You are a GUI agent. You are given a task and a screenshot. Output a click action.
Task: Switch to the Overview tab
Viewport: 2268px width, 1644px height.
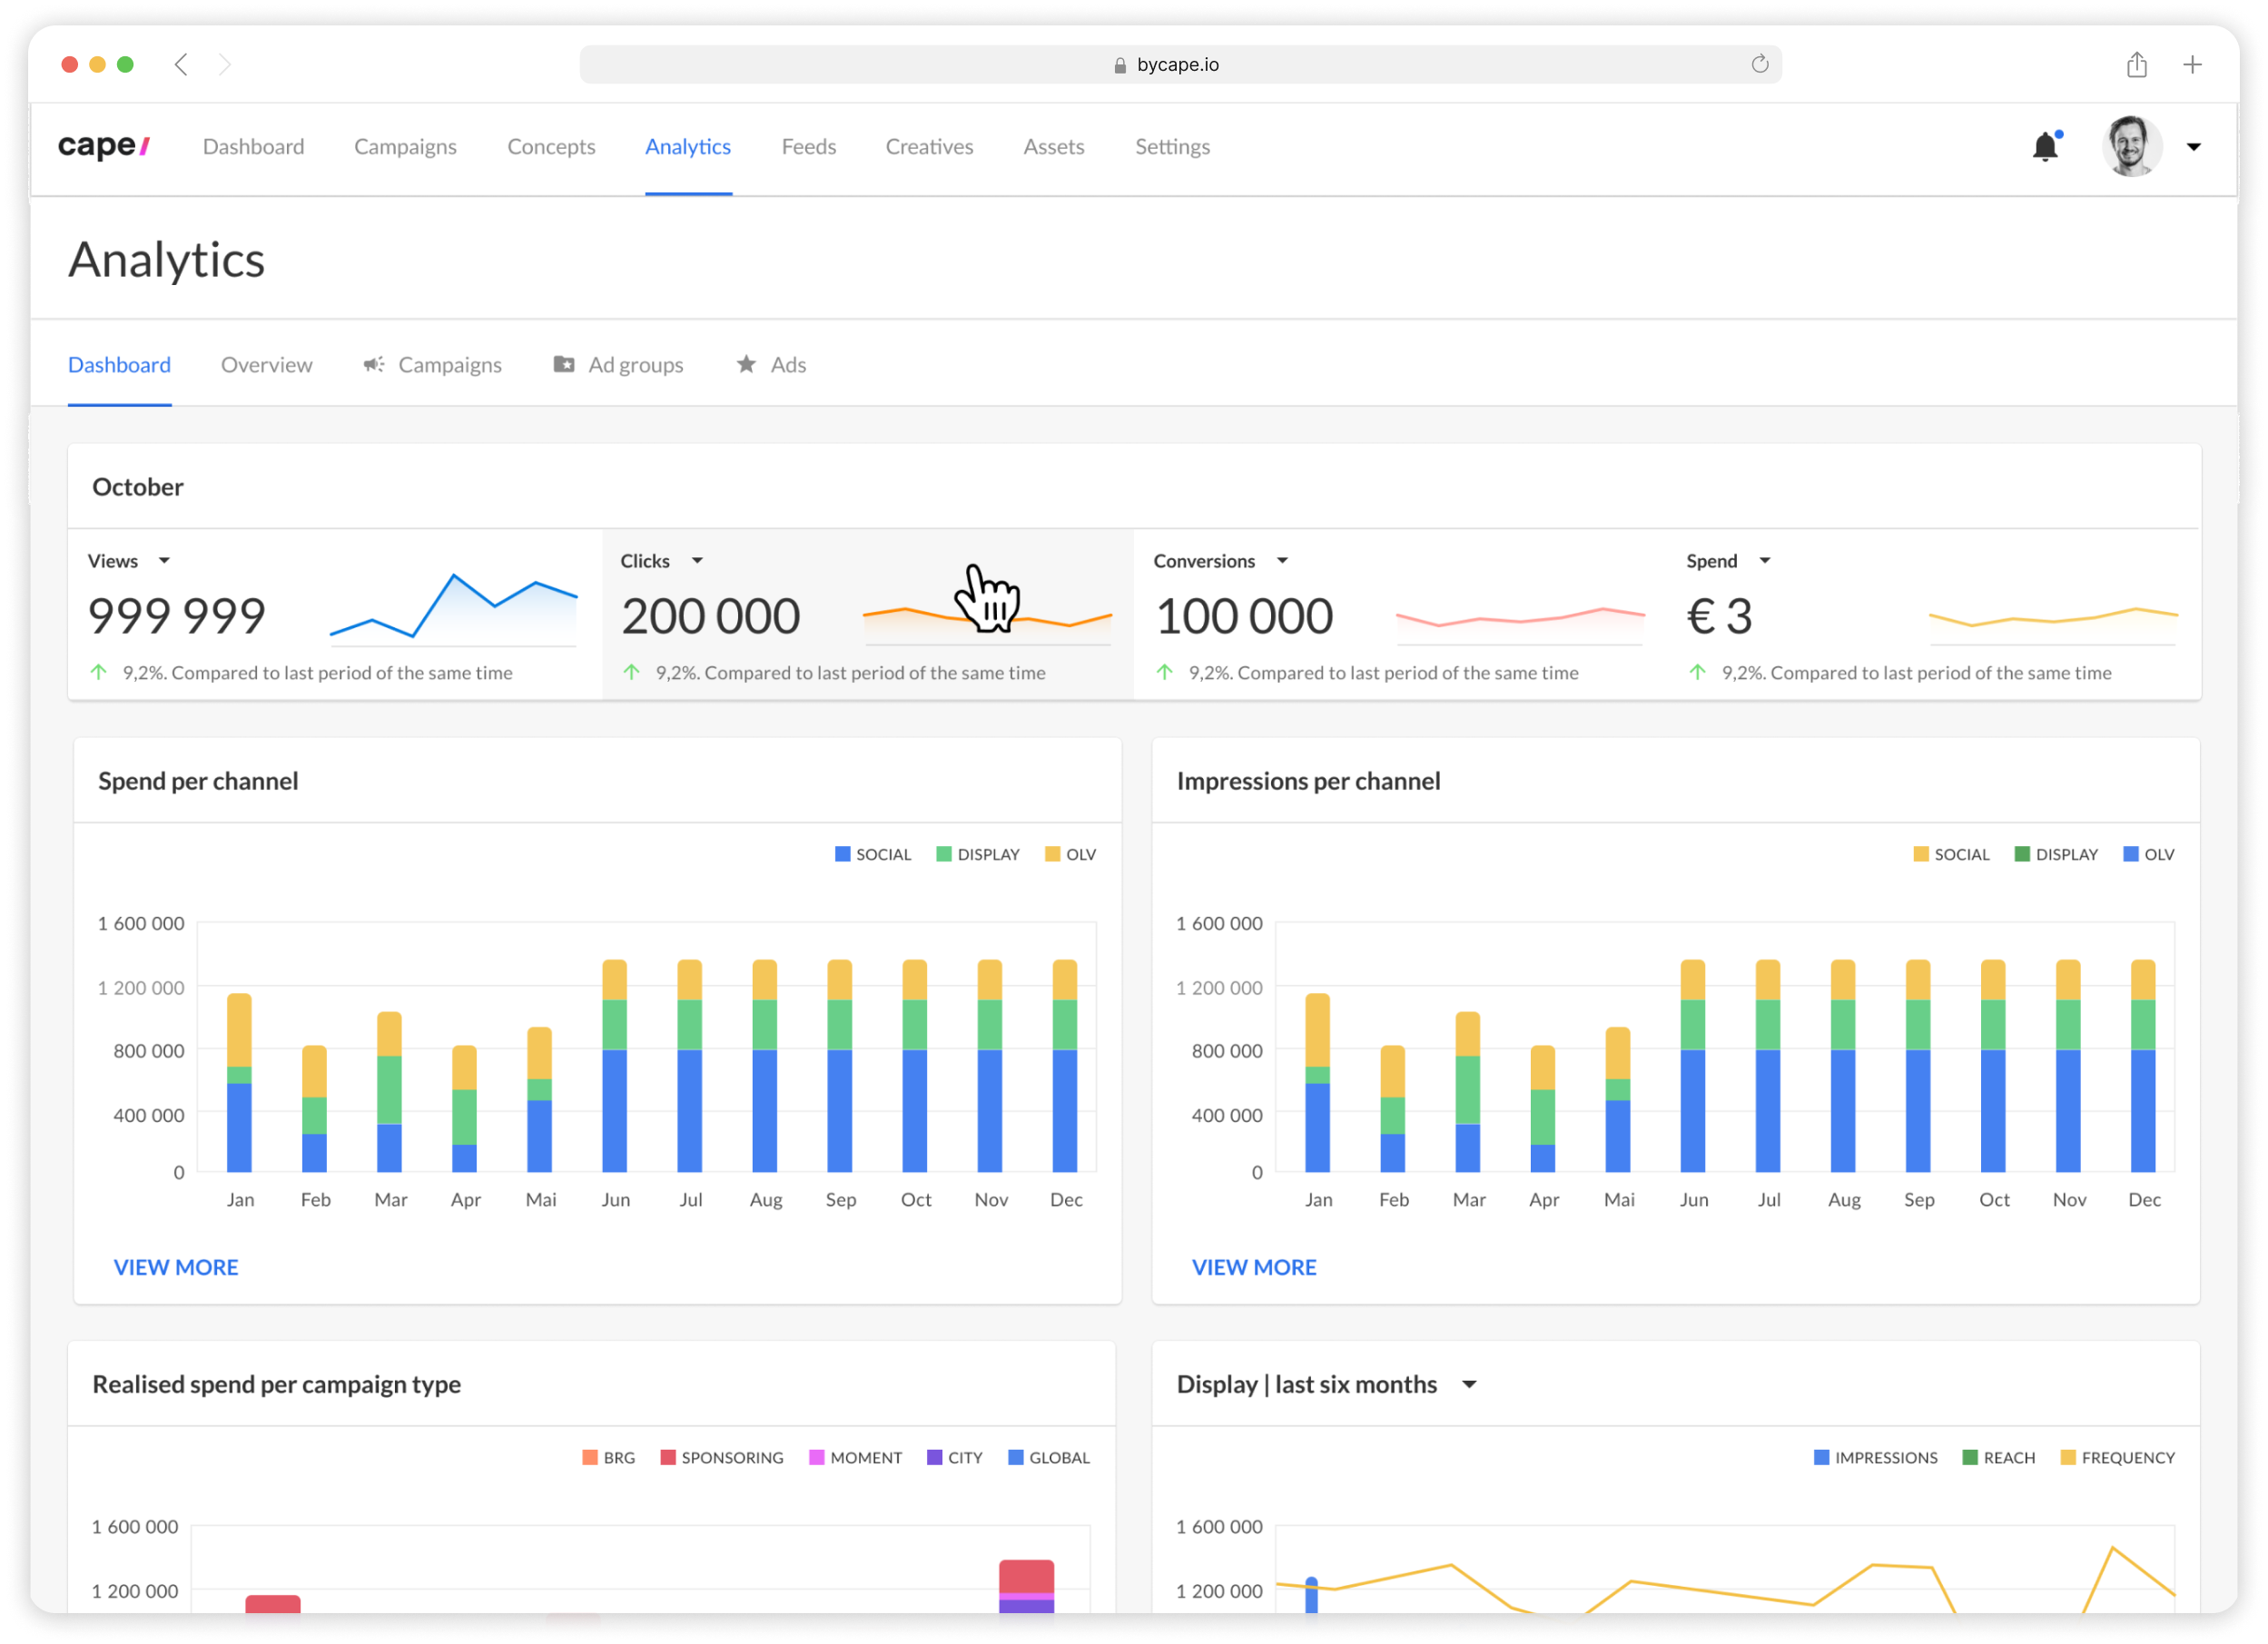[266, 365]
